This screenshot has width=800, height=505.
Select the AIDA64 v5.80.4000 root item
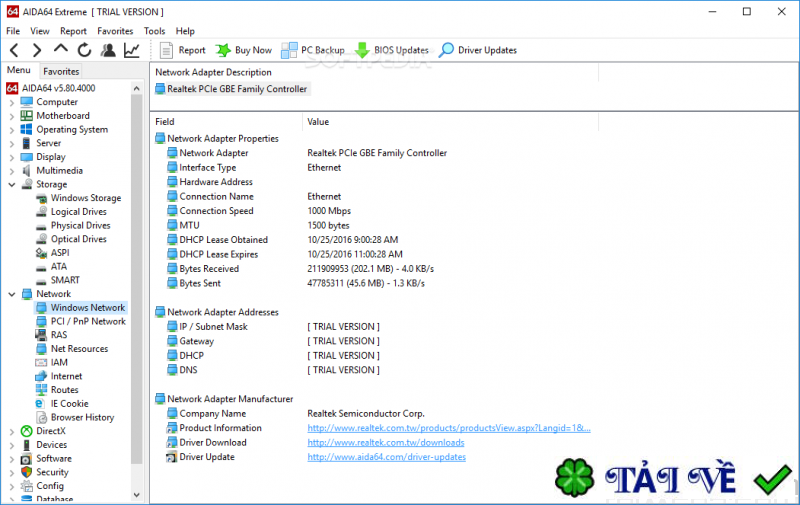pyautogui.click(x=51, y=88)
